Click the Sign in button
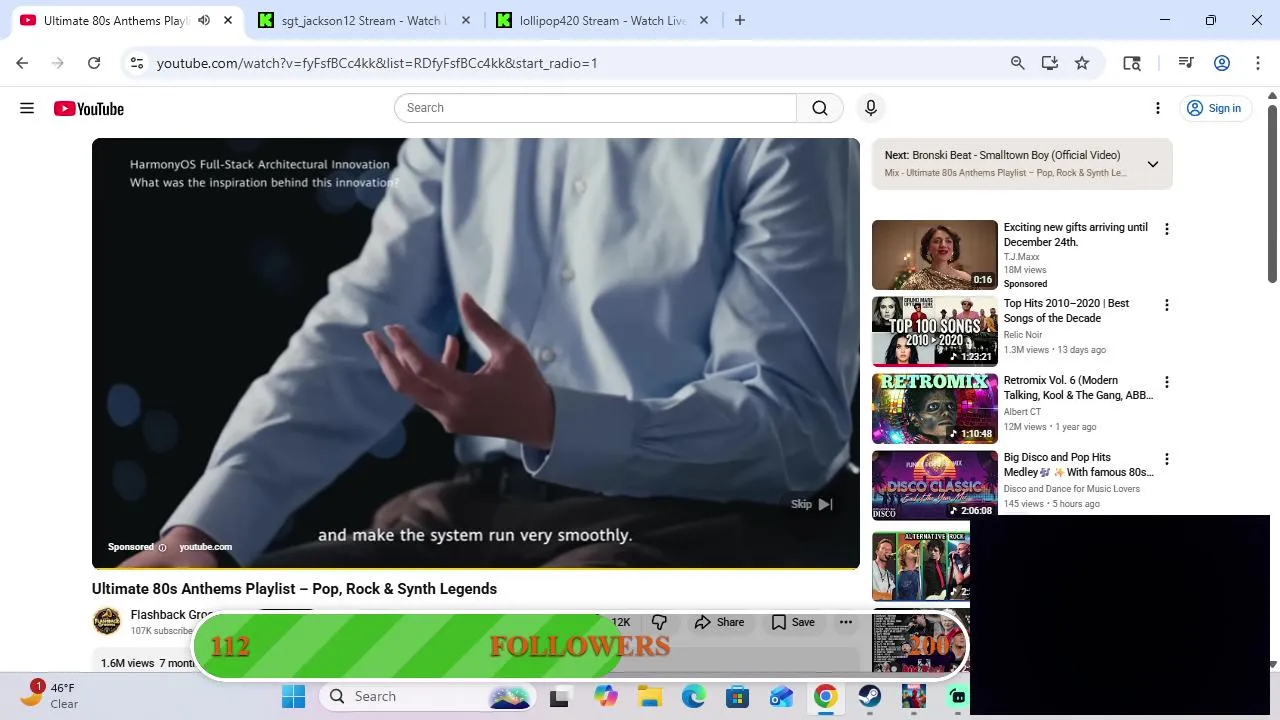 (1214, 108)
